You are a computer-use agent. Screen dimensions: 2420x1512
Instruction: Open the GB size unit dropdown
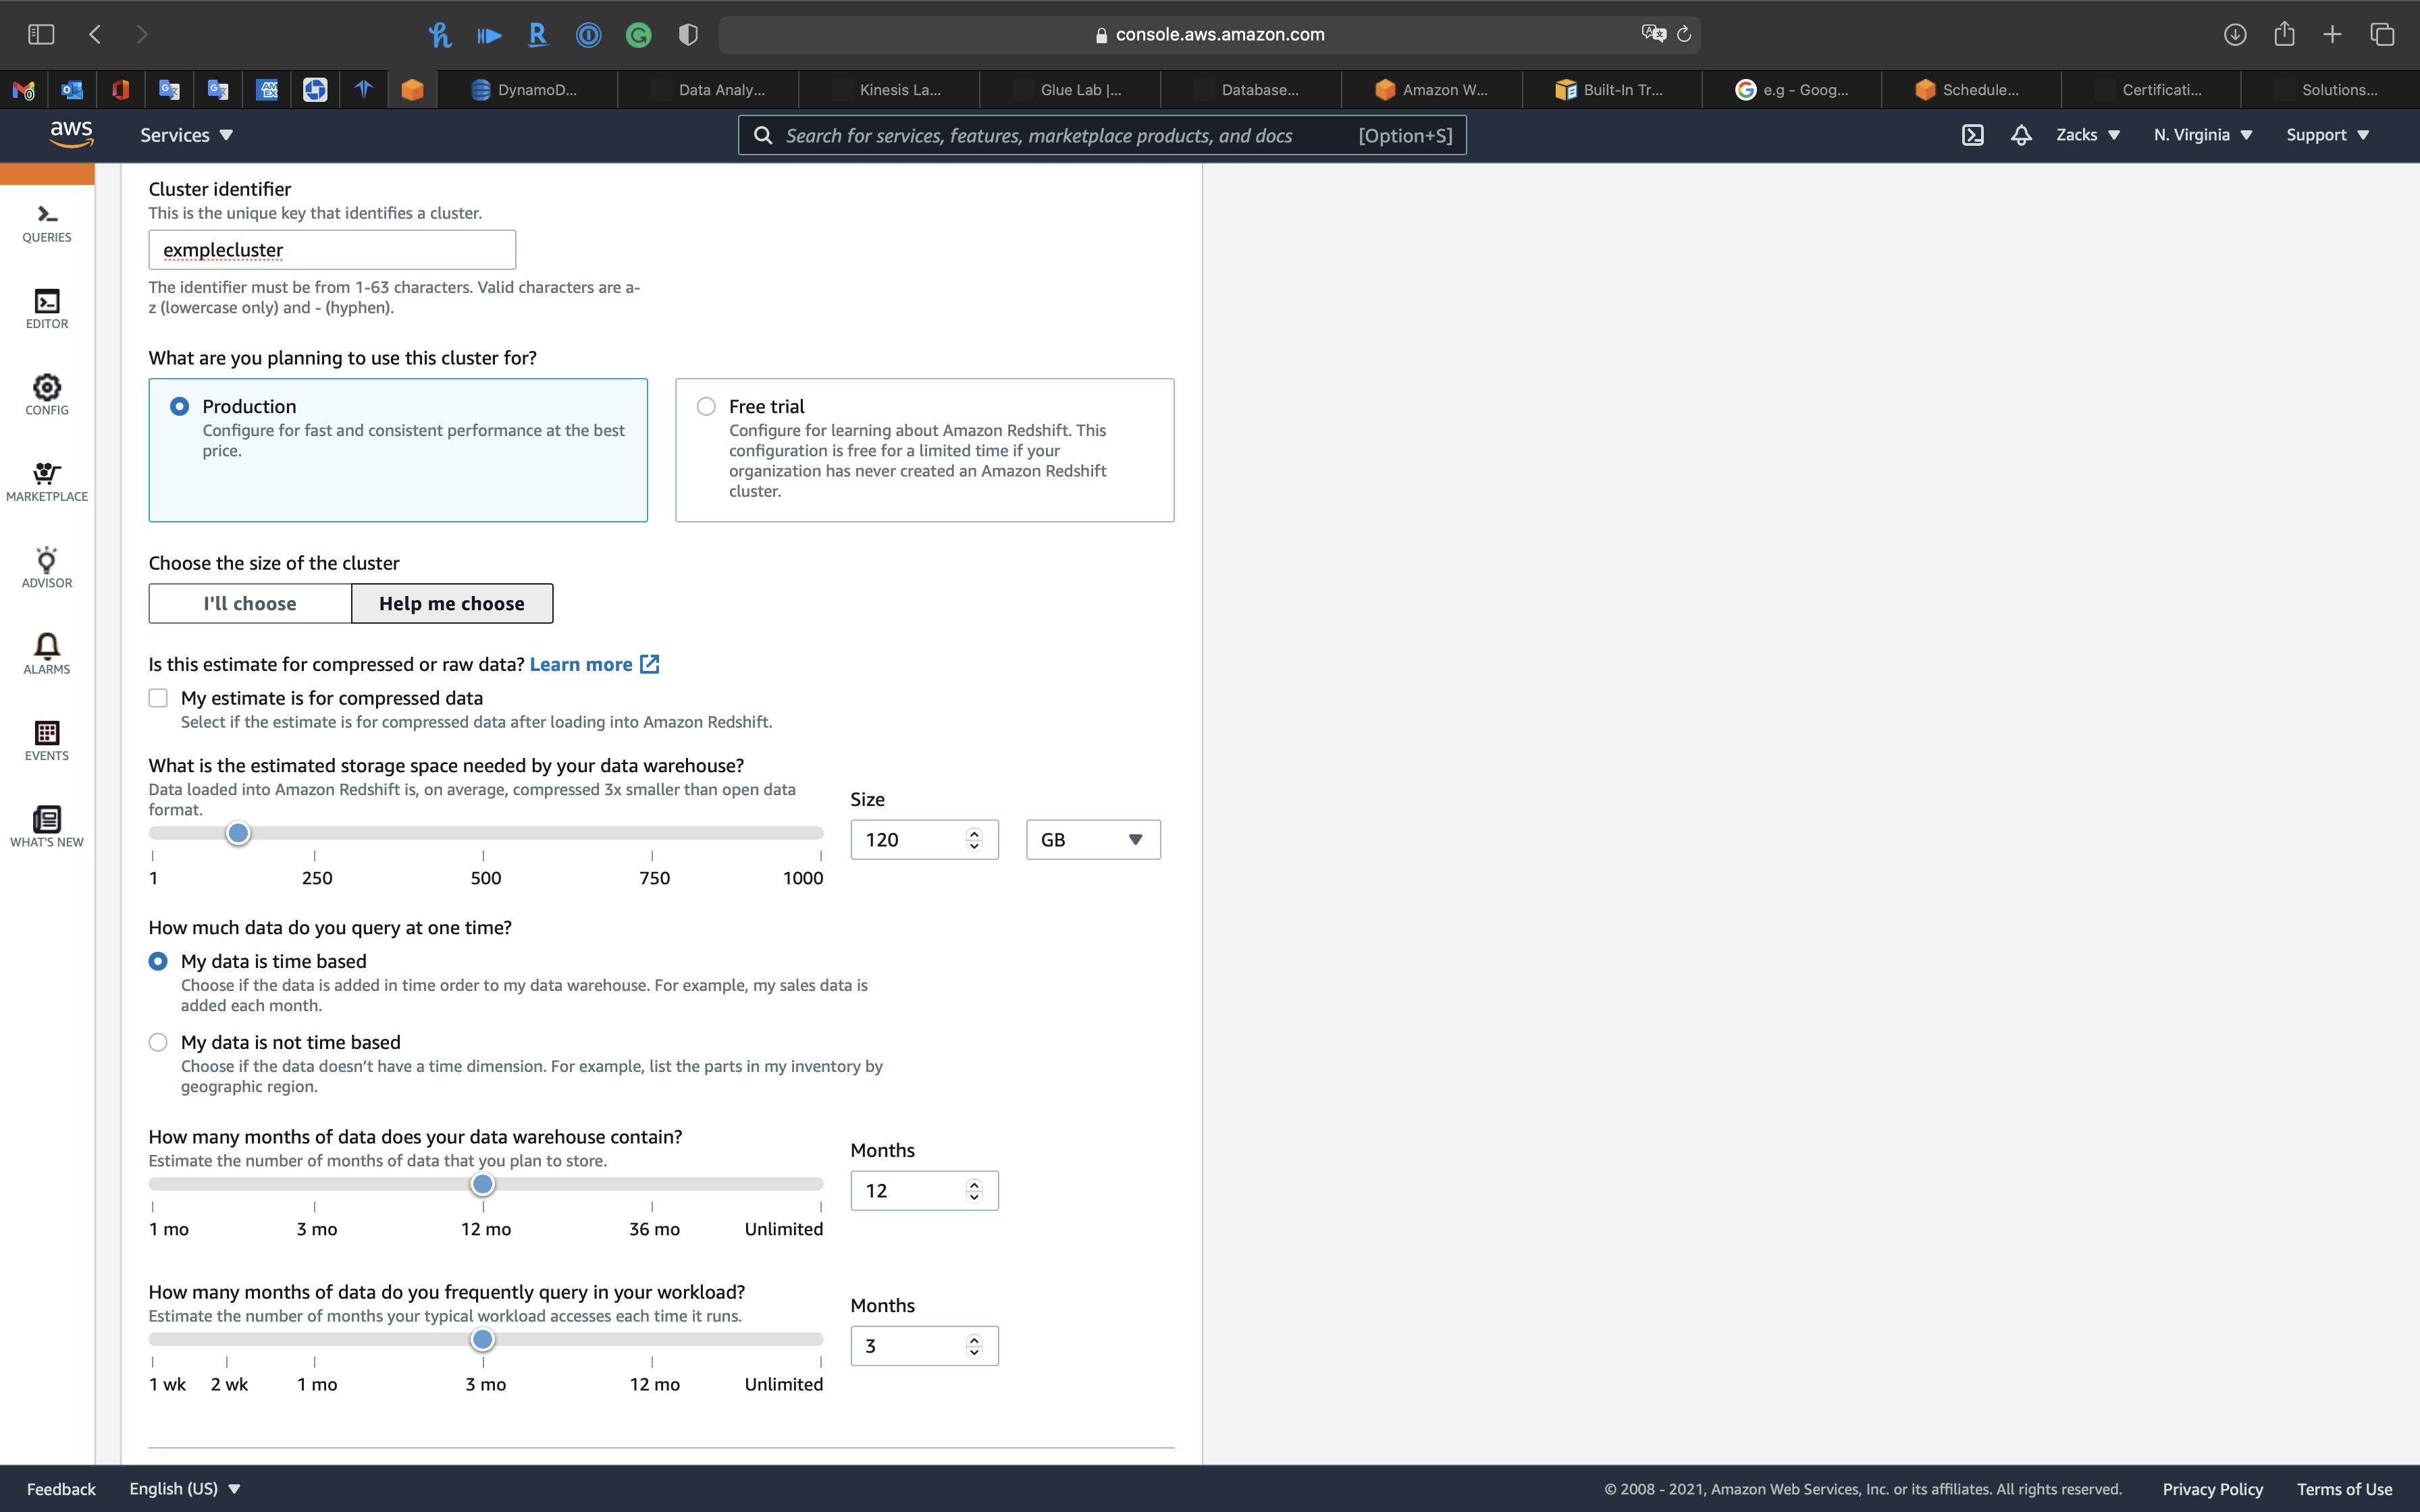(x=1092, y=840)
